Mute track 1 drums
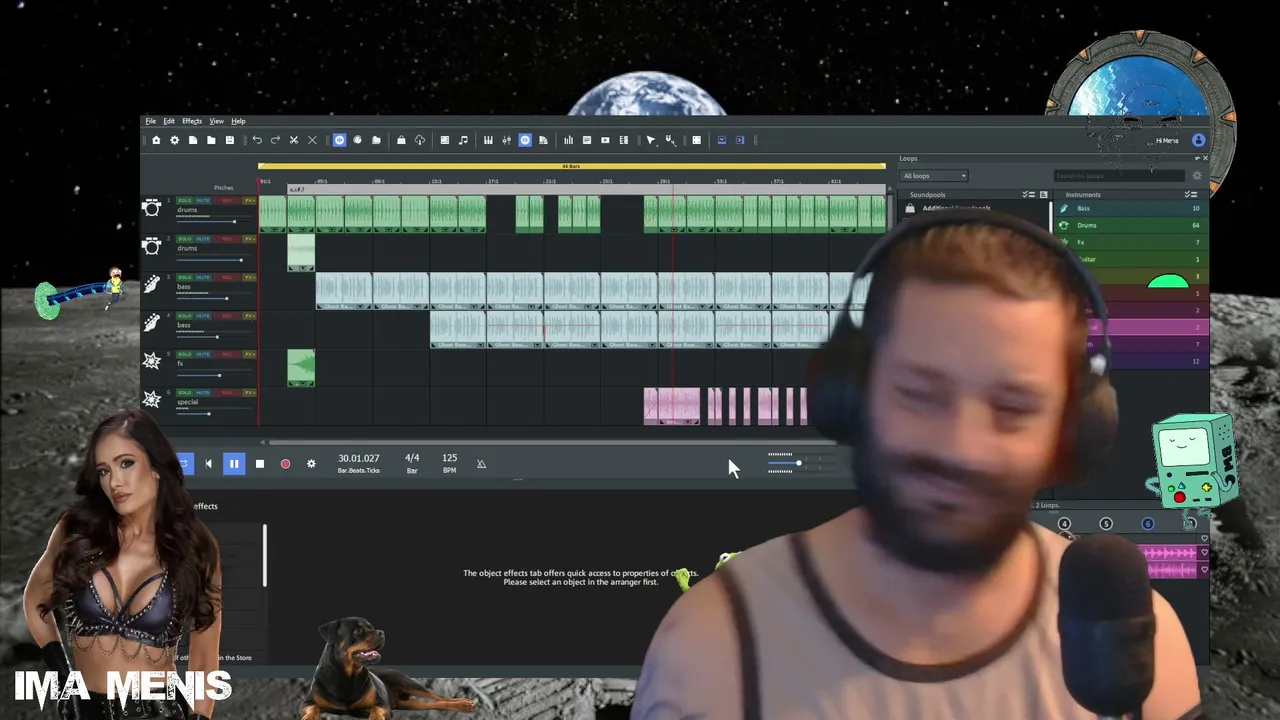Viewport: 1280px width, 720px height. pos(203,201)
